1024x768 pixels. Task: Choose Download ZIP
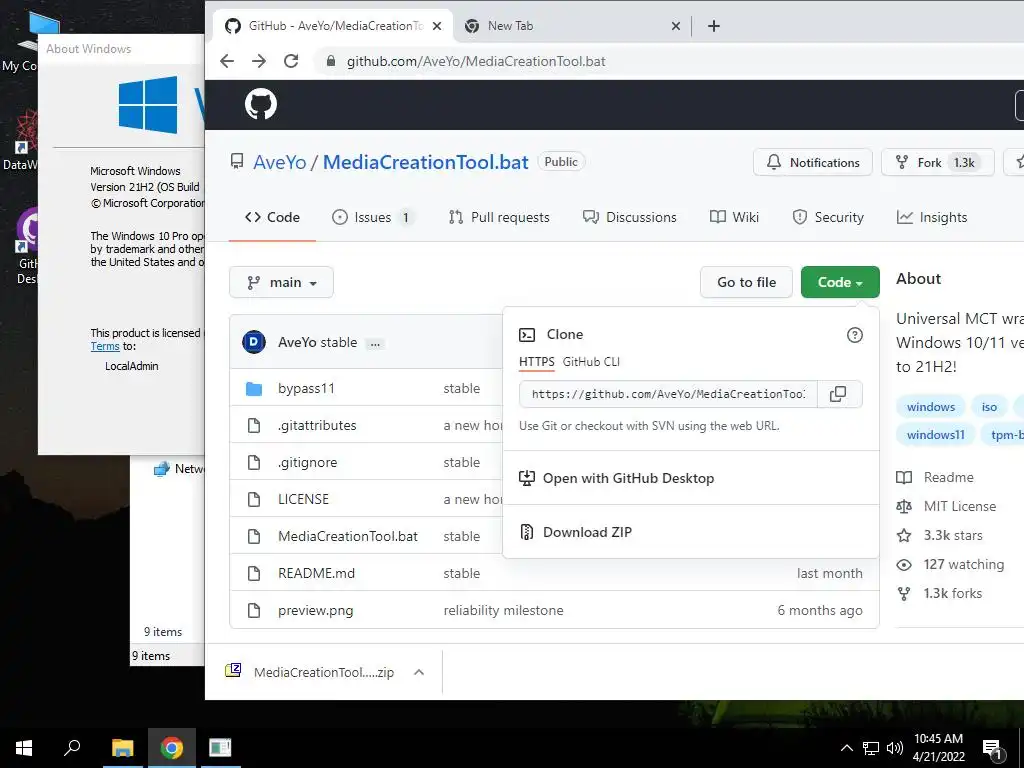pyautogui.click(x=691, y=532)
